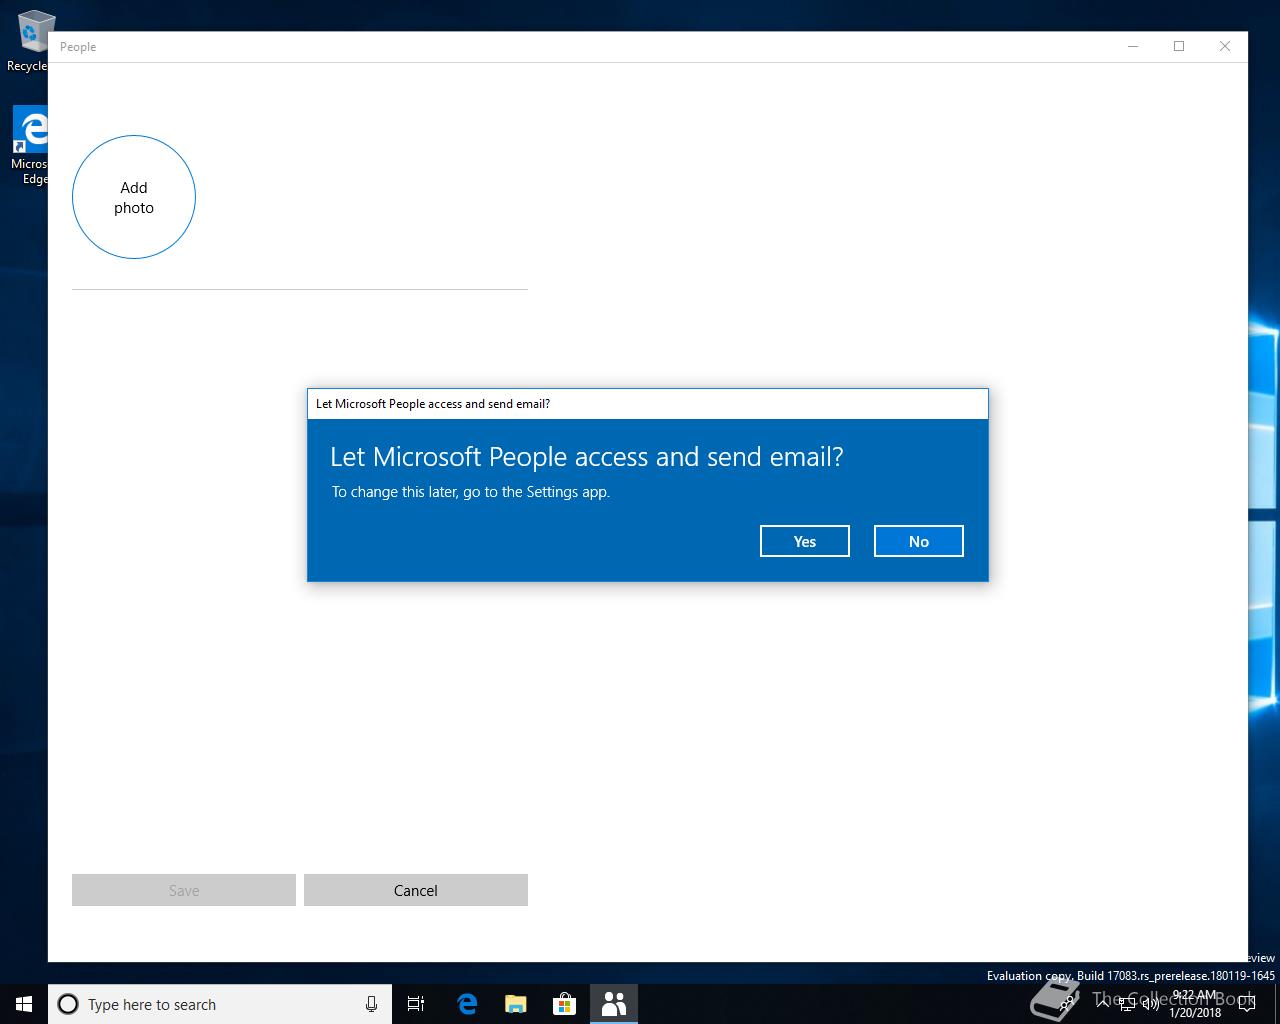Select the Recycle Bin desktop icon
The width and height of the screenshot is (1280, 1024).
[30, 42]
